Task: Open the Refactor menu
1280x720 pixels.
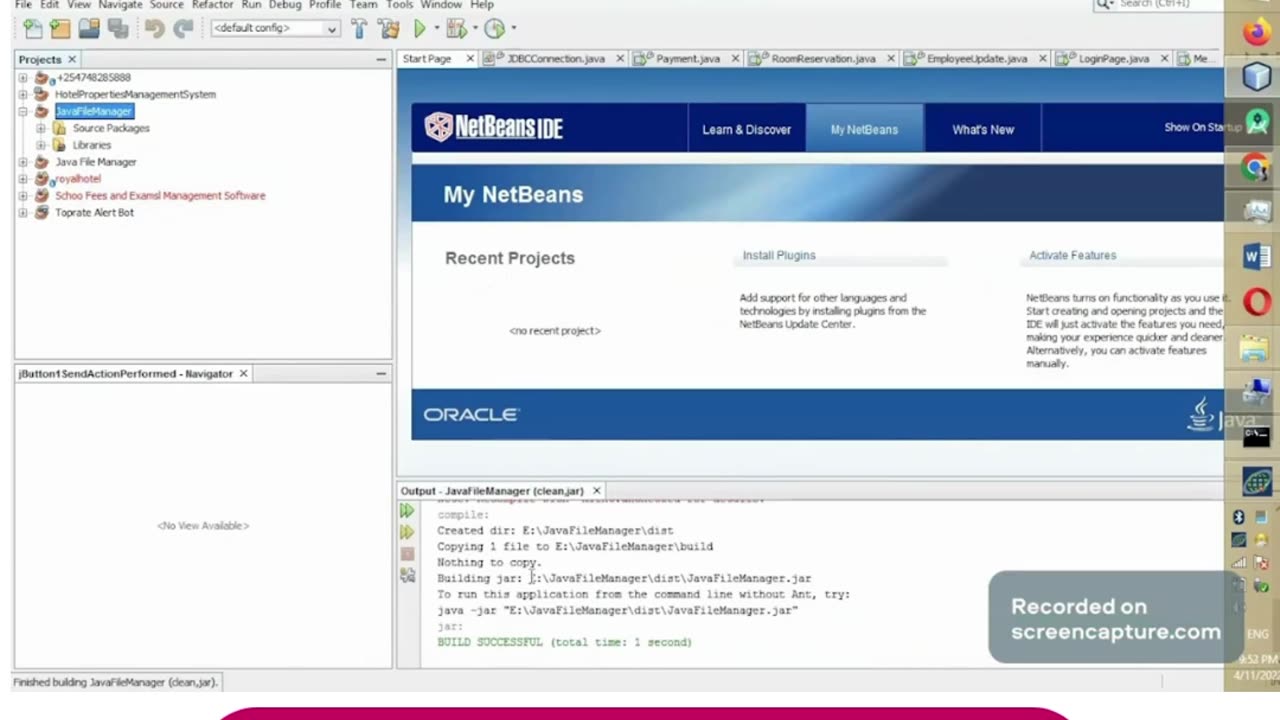Action: [x=212, y=5]
